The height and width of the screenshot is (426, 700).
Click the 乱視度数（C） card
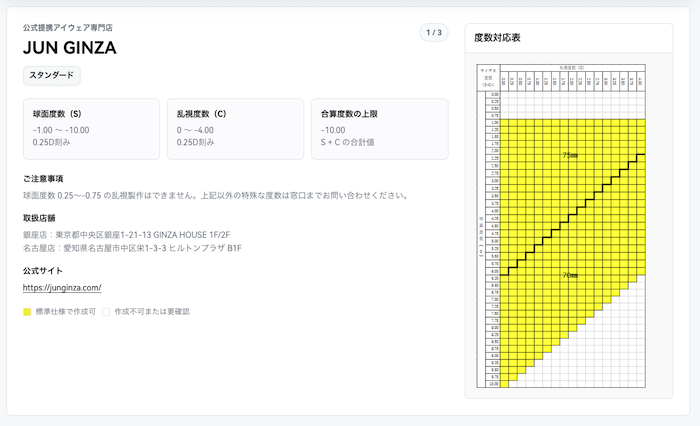click(x=235, y=129)
